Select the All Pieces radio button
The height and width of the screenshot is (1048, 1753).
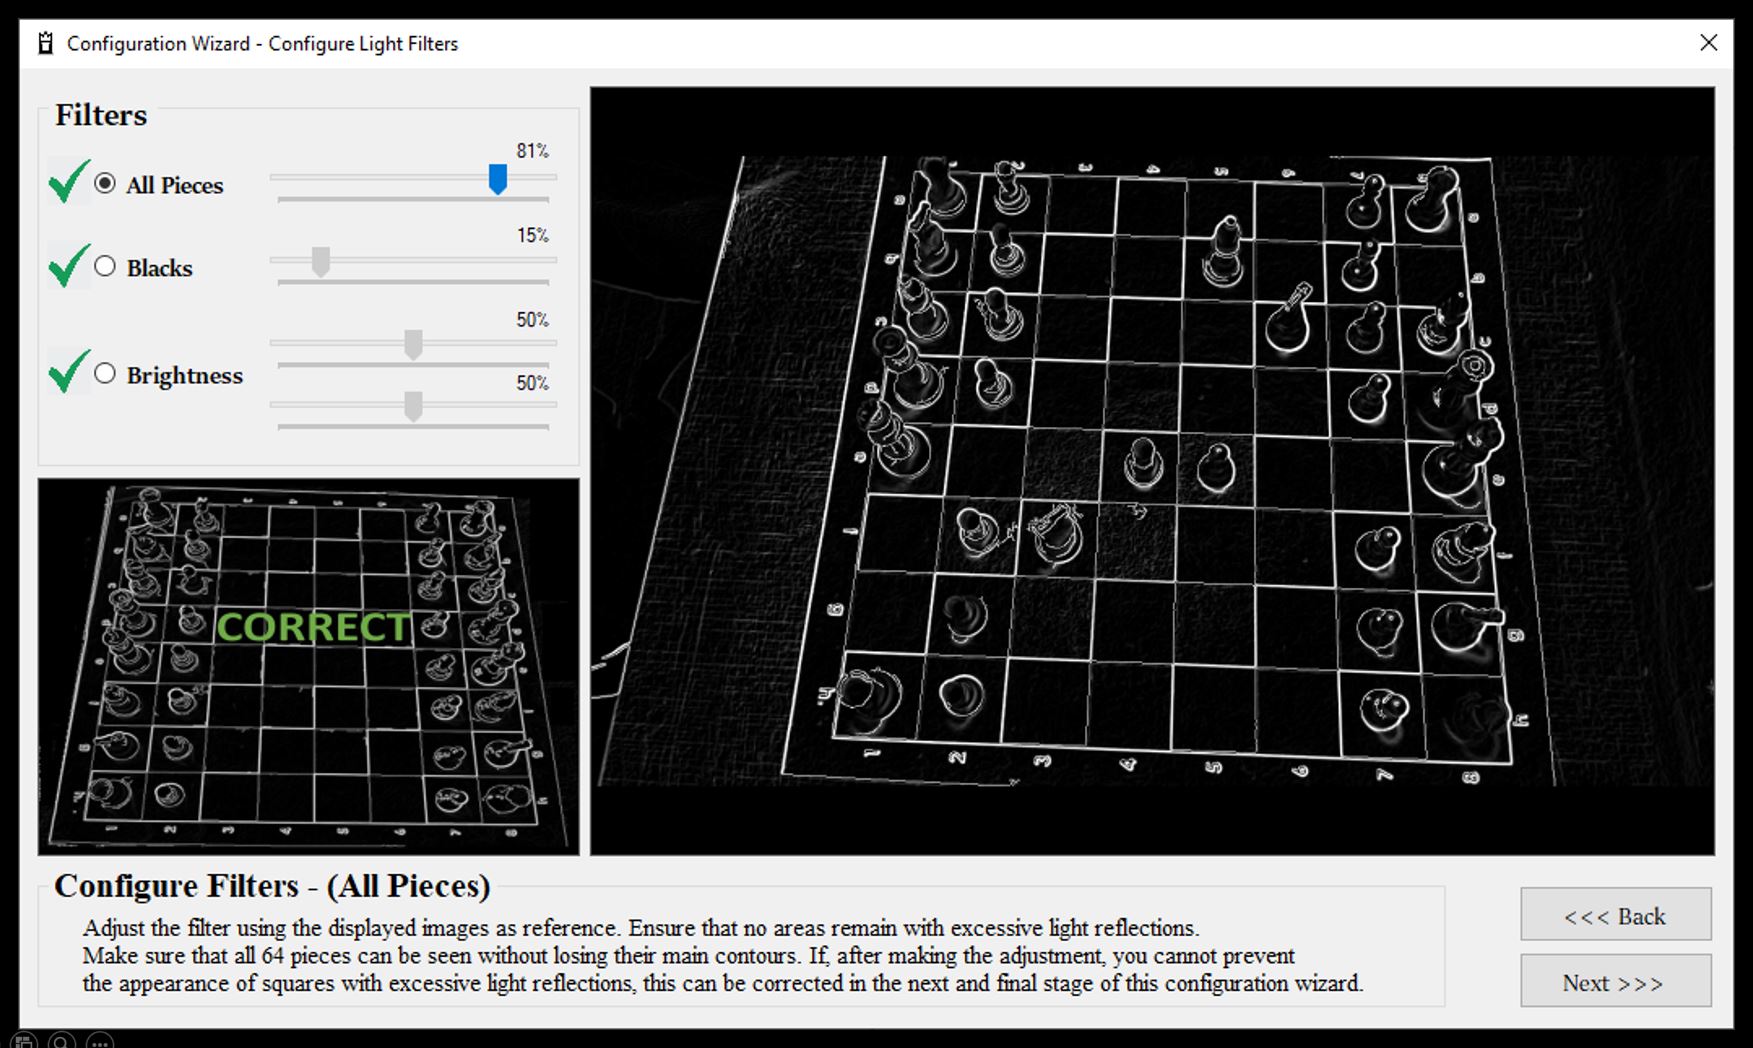pyautogui.click(x=105, y=184)
